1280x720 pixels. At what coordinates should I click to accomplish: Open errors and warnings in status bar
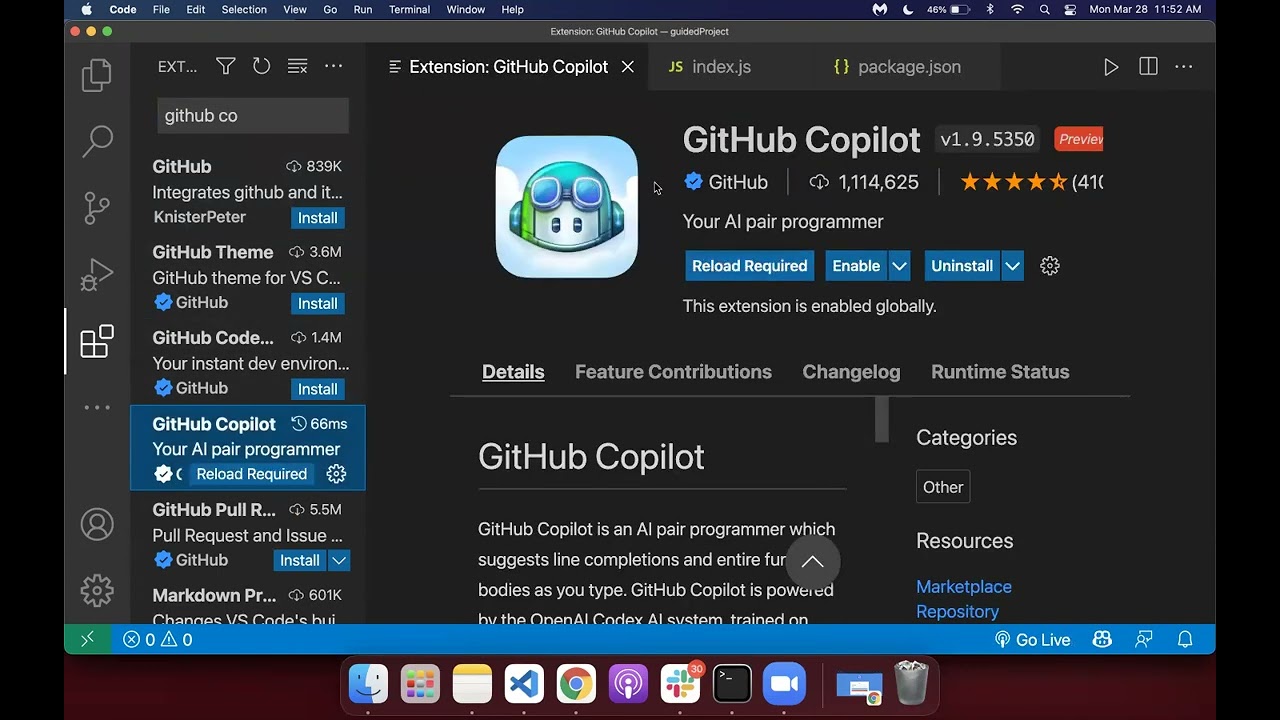click(157, 639)
